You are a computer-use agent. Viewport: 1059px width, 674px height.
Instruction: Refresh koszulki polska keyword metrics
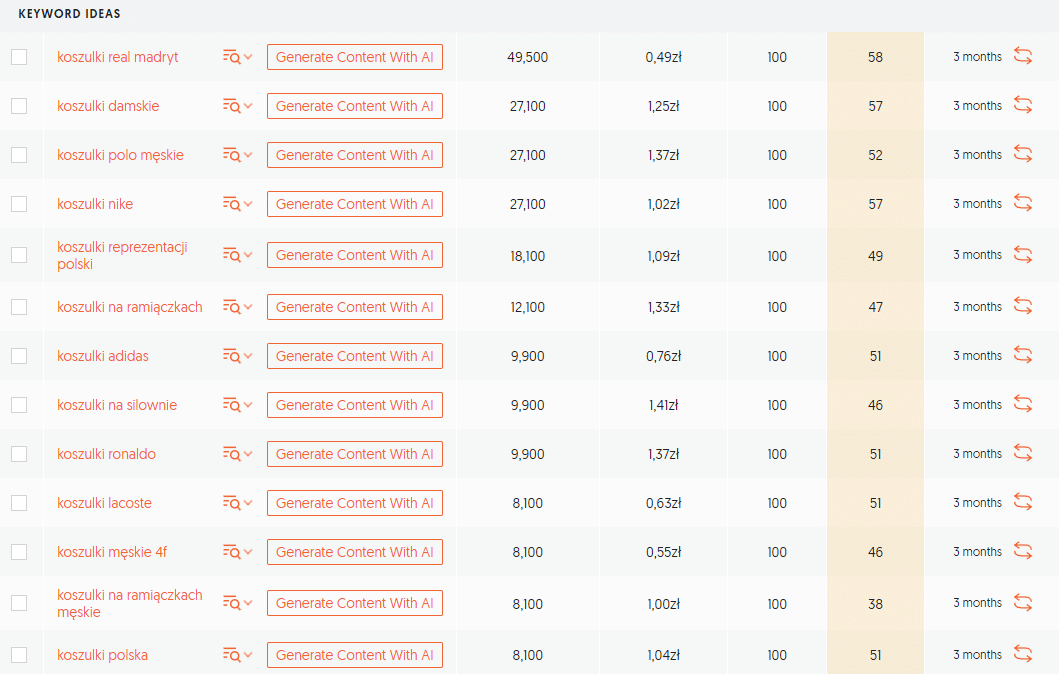pyautogui.click(x=1023, y=654)
